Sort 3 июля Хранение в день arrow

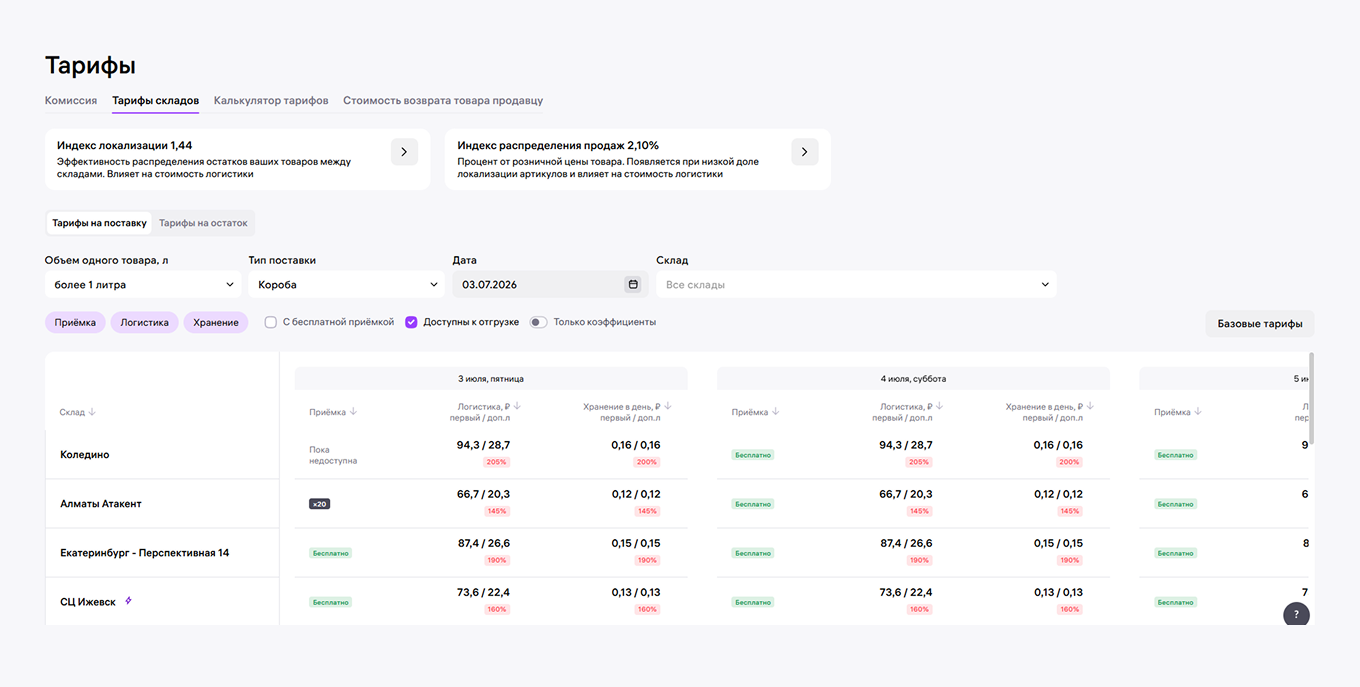[x=667, y=407]
